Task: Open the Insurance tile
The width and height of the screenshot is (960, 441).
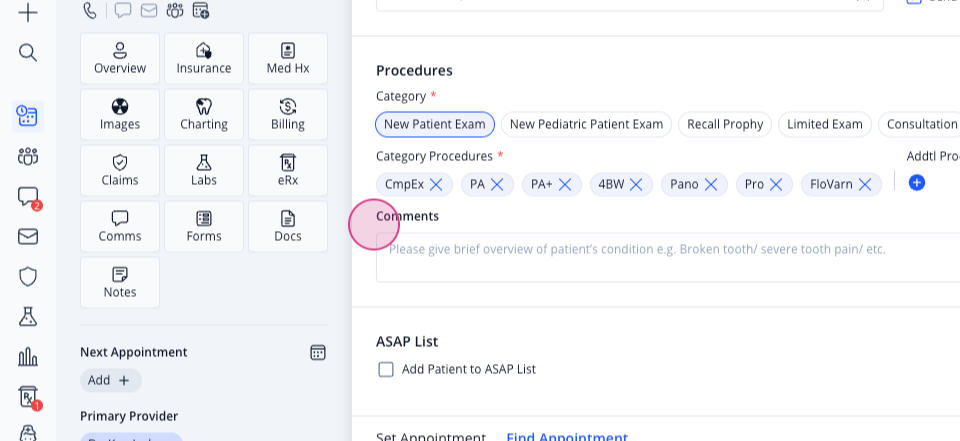Action: point(204,59)
